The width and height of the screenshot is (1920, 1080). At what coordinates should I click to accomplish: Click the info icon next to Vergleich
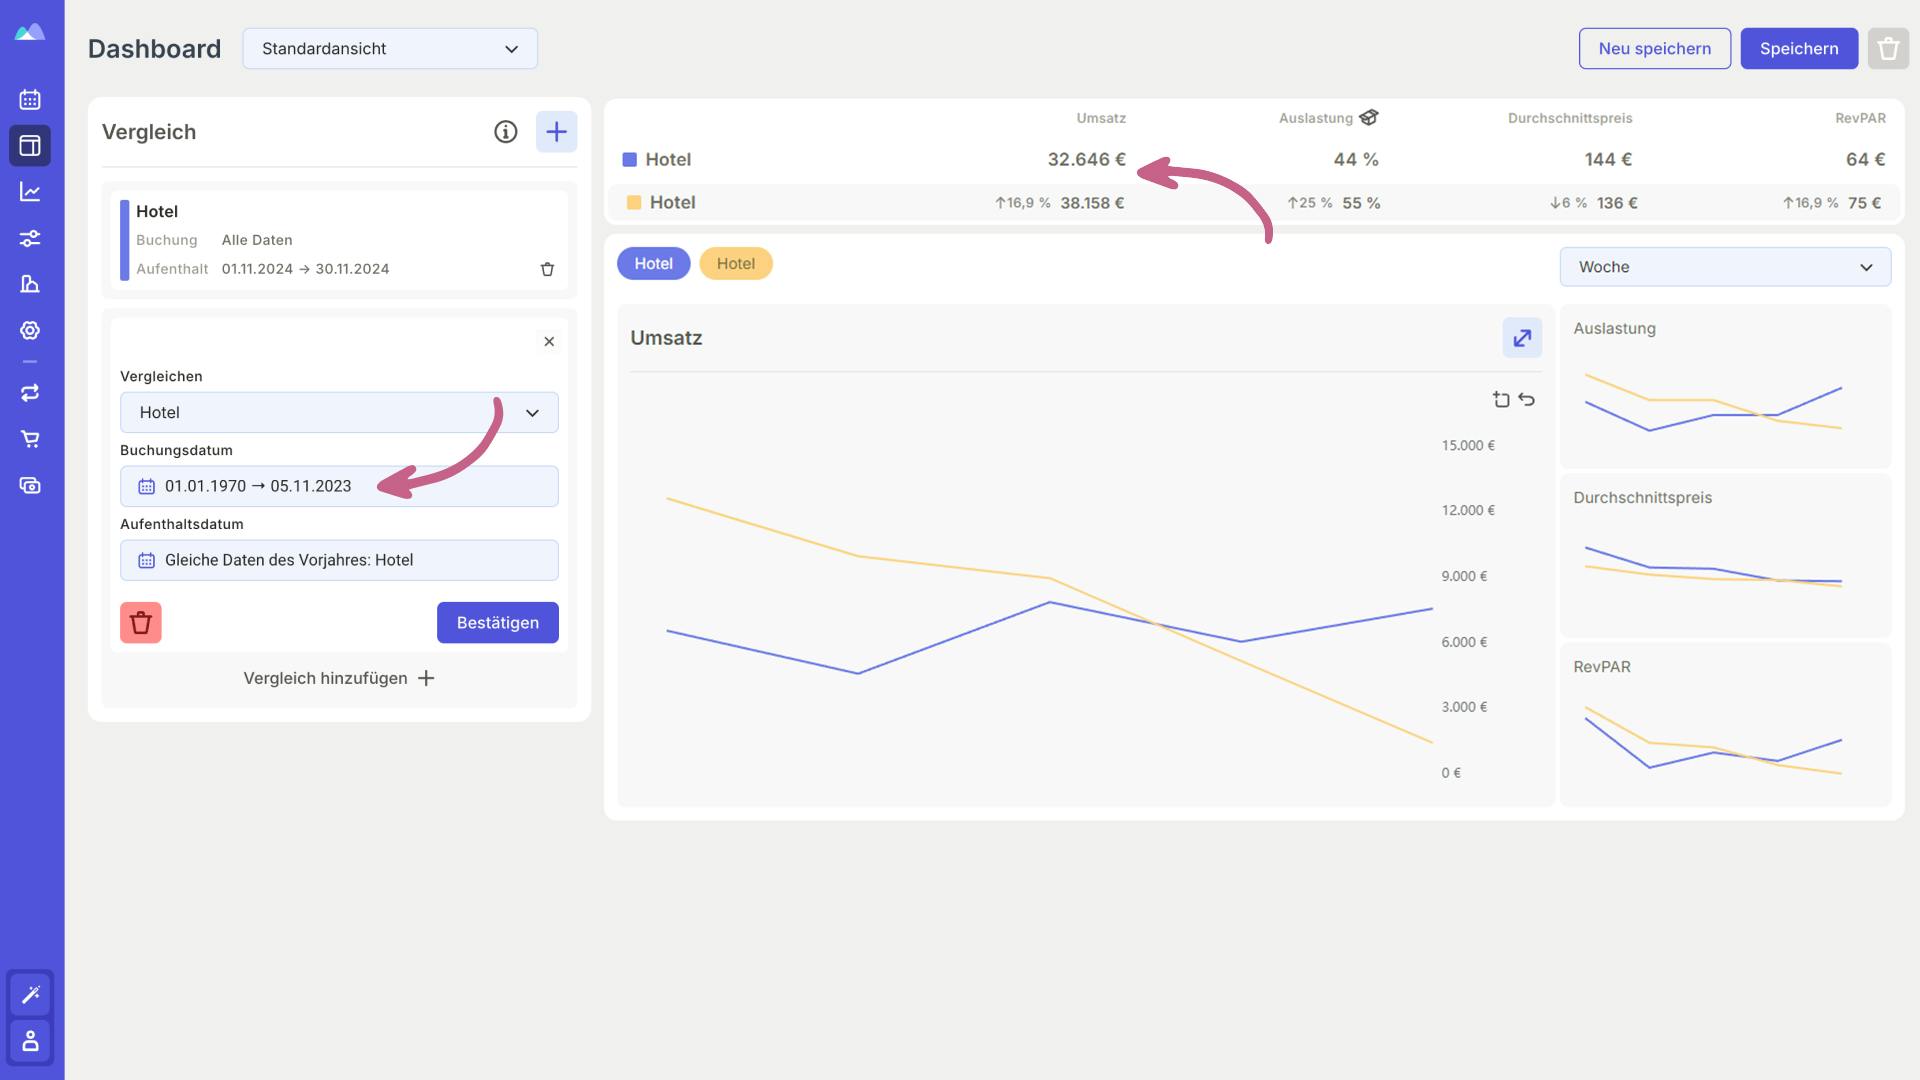(x=506, y=132)
